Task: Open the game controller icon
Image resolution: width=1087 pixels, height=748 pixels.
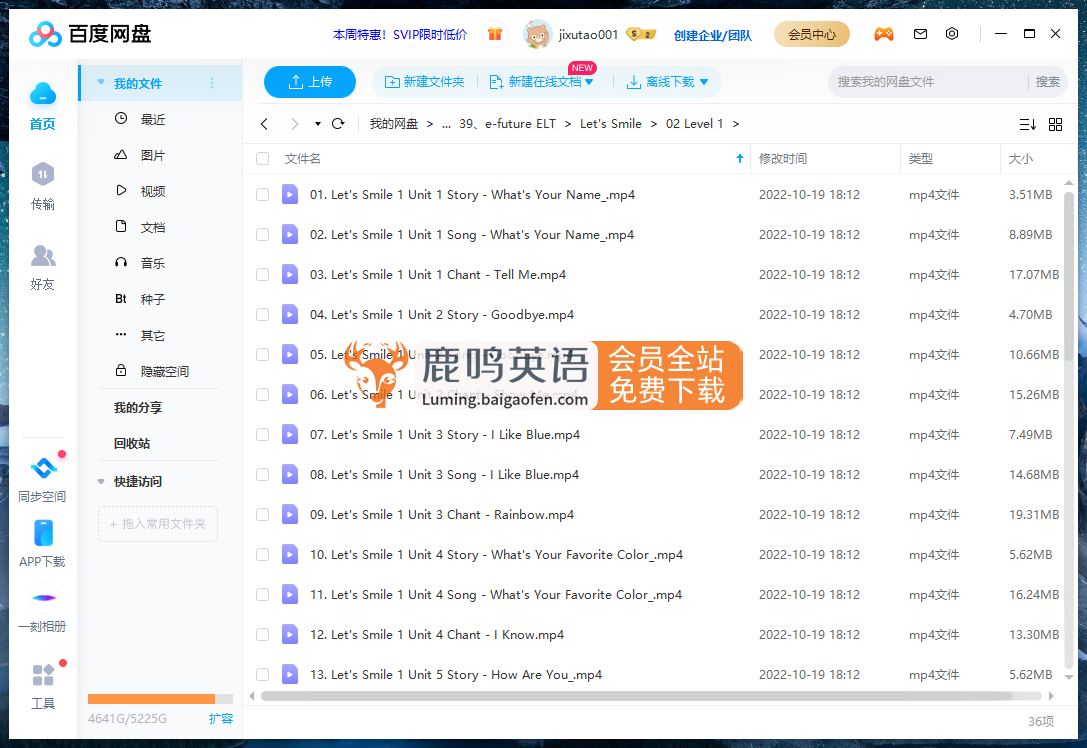Action: (x=884, y=34)
